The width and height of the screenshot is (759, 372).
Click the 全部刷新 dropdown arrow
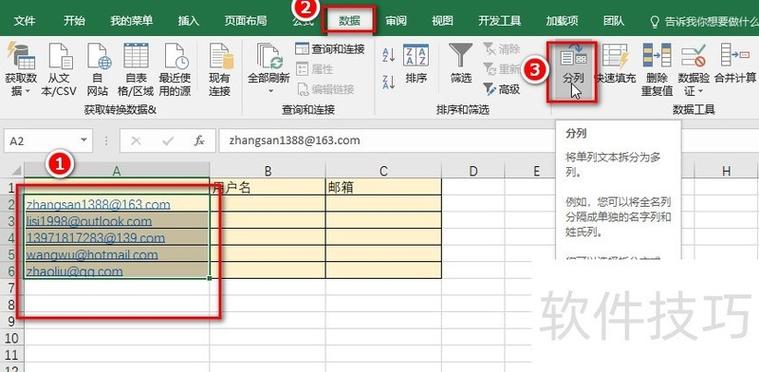pyautogui.click(x=271, y=91)
